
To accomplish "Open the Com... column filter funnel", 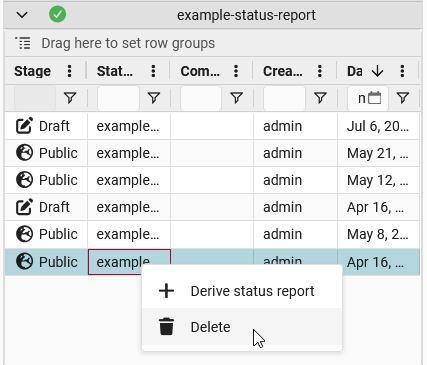I will pyautogui.click(x=236, y=98).
